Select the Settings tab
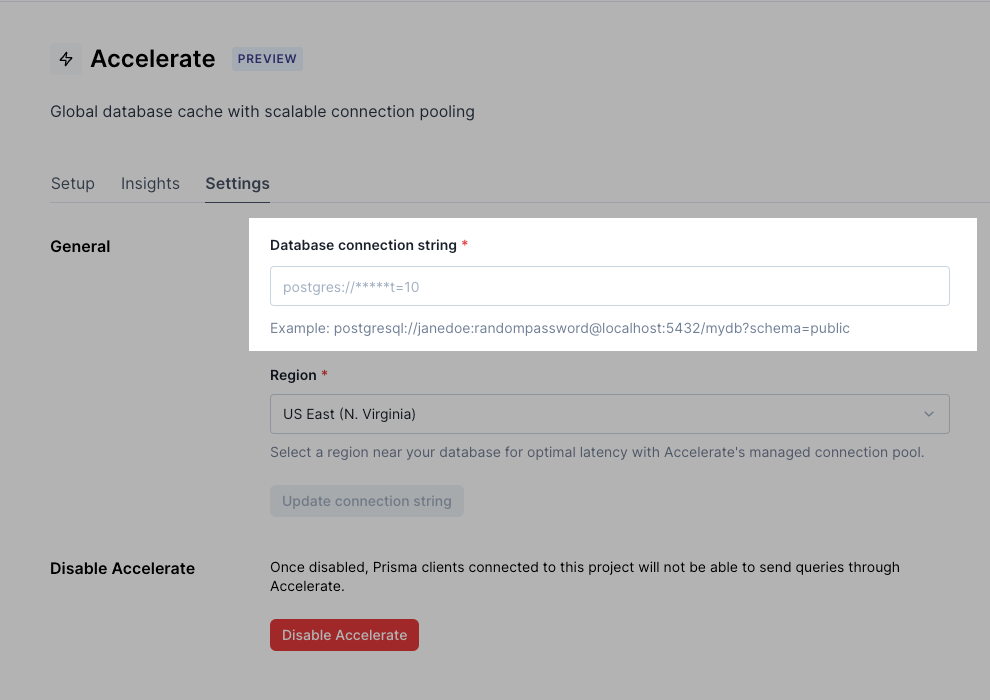 coord(237,183)
